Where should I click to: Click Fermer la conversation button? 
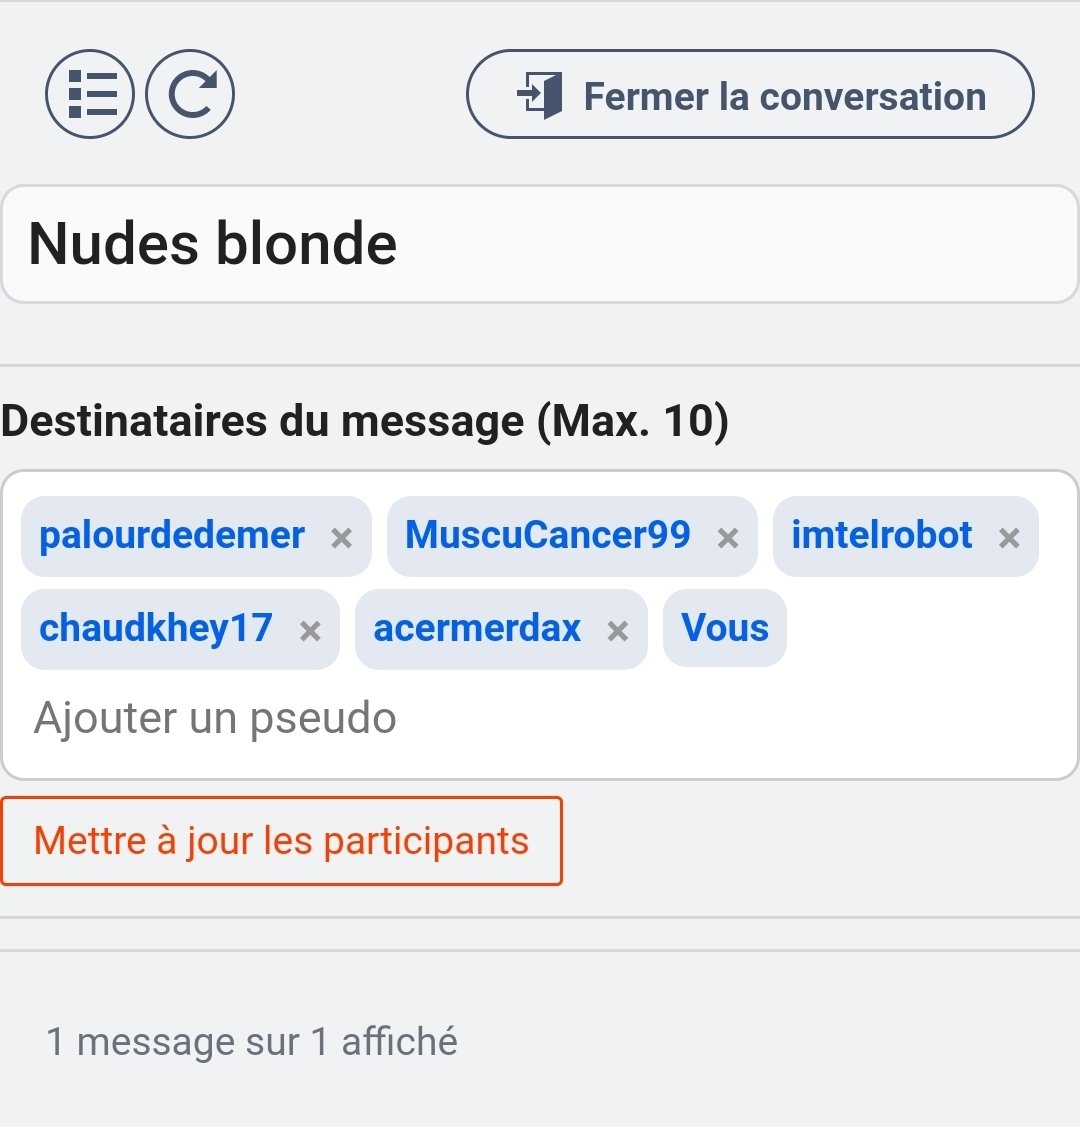[x=750, y=94]
